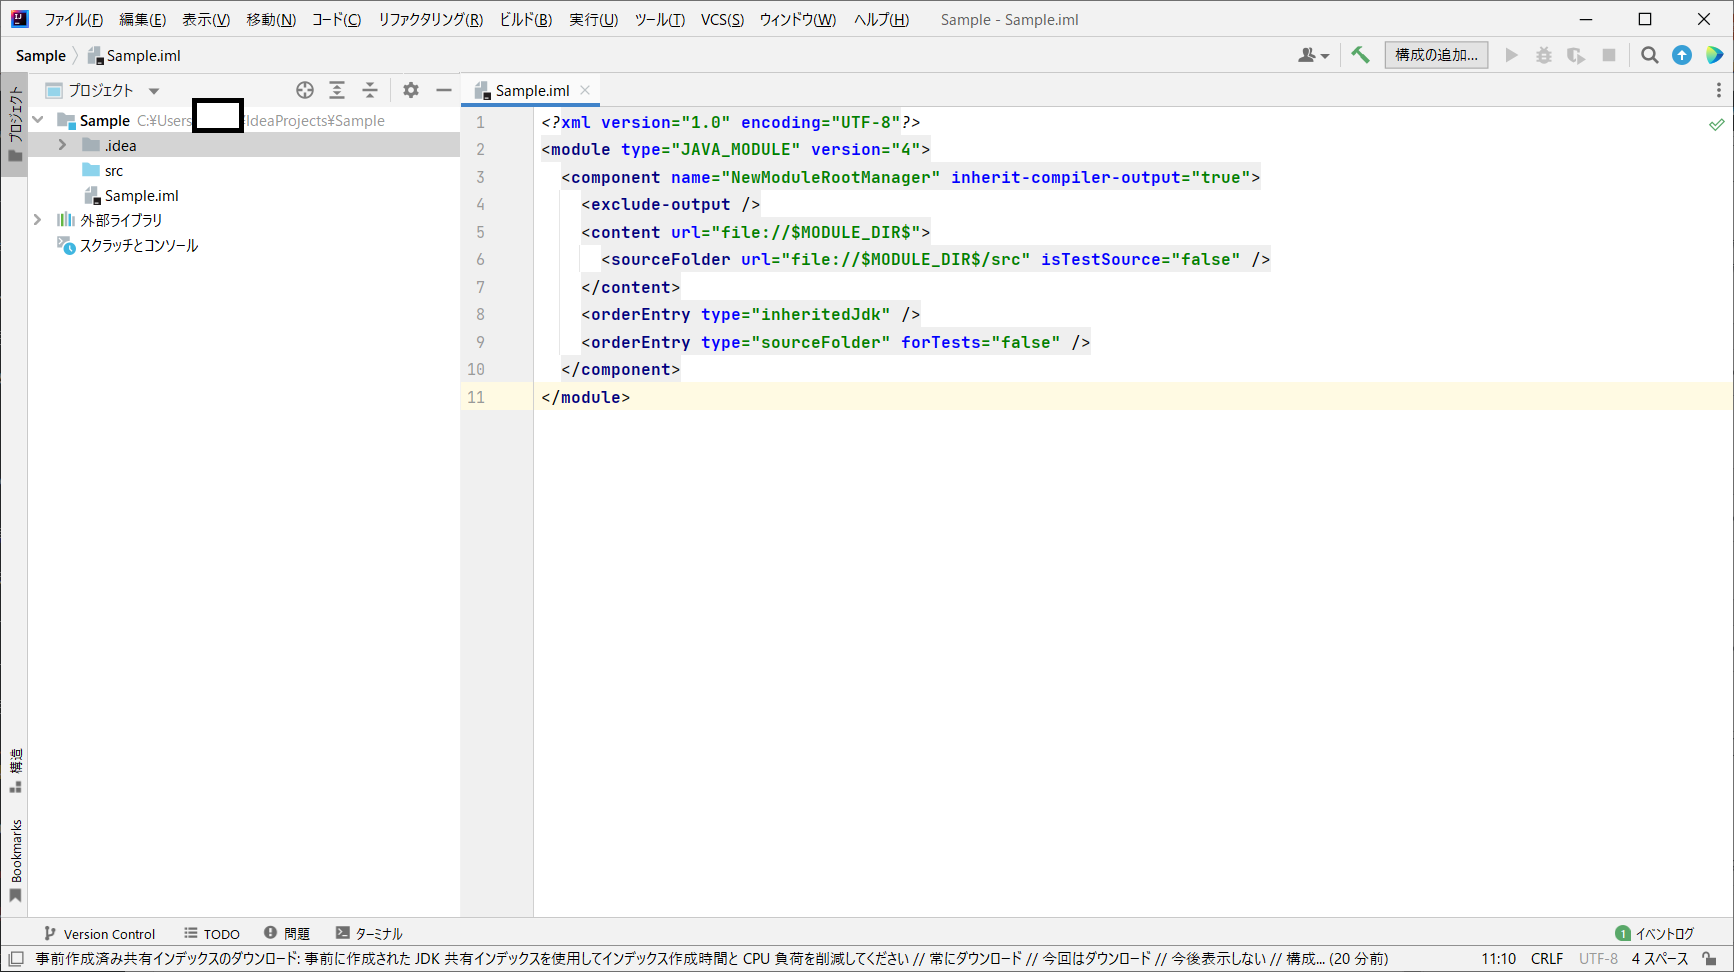Hide the project tool window
1734x972 pixels.
point(444,90)
